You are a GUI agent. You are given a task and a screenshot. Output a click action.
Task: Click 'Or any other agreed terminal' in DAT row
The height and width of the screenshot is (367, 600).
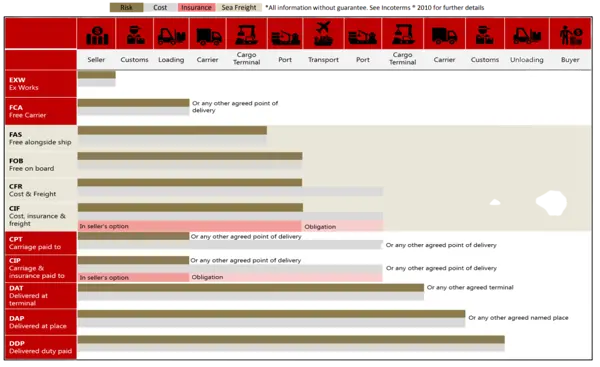470,287
